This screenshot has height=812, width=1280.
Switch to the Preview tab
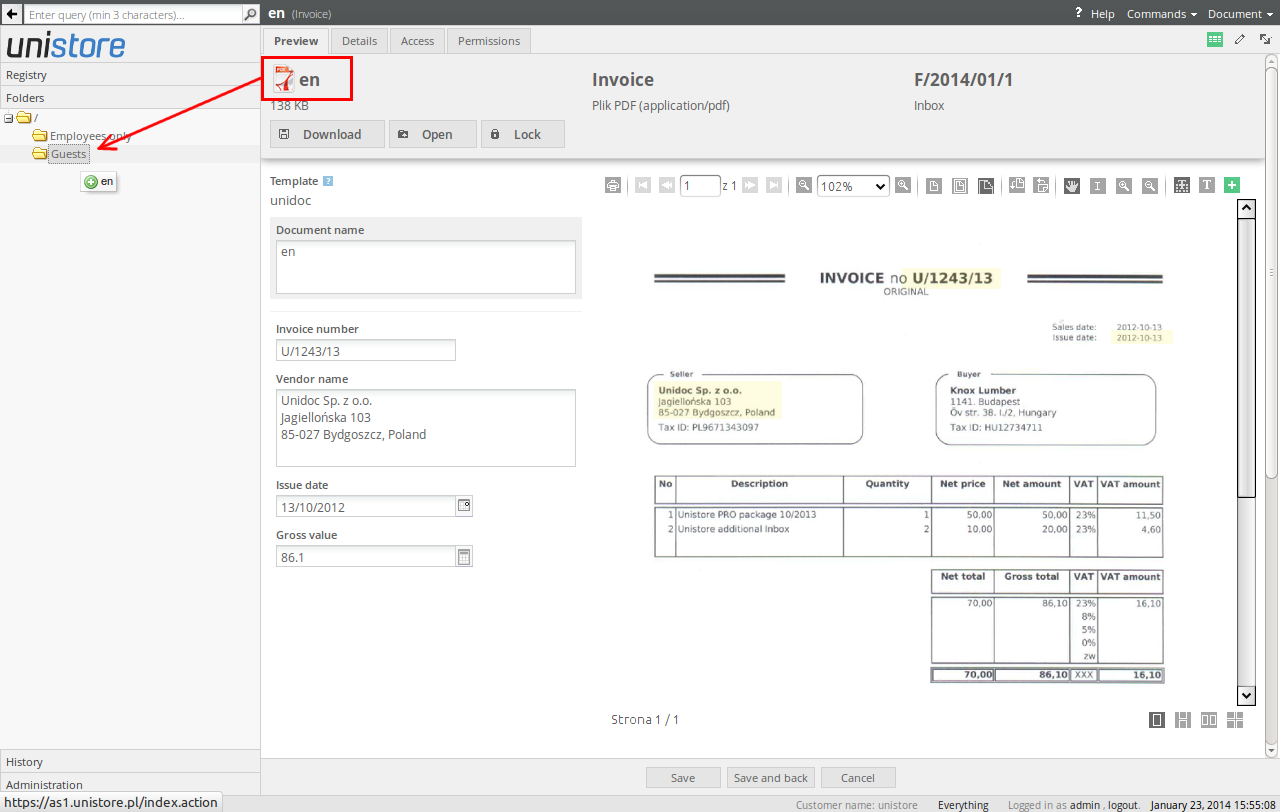coord(296,41)
